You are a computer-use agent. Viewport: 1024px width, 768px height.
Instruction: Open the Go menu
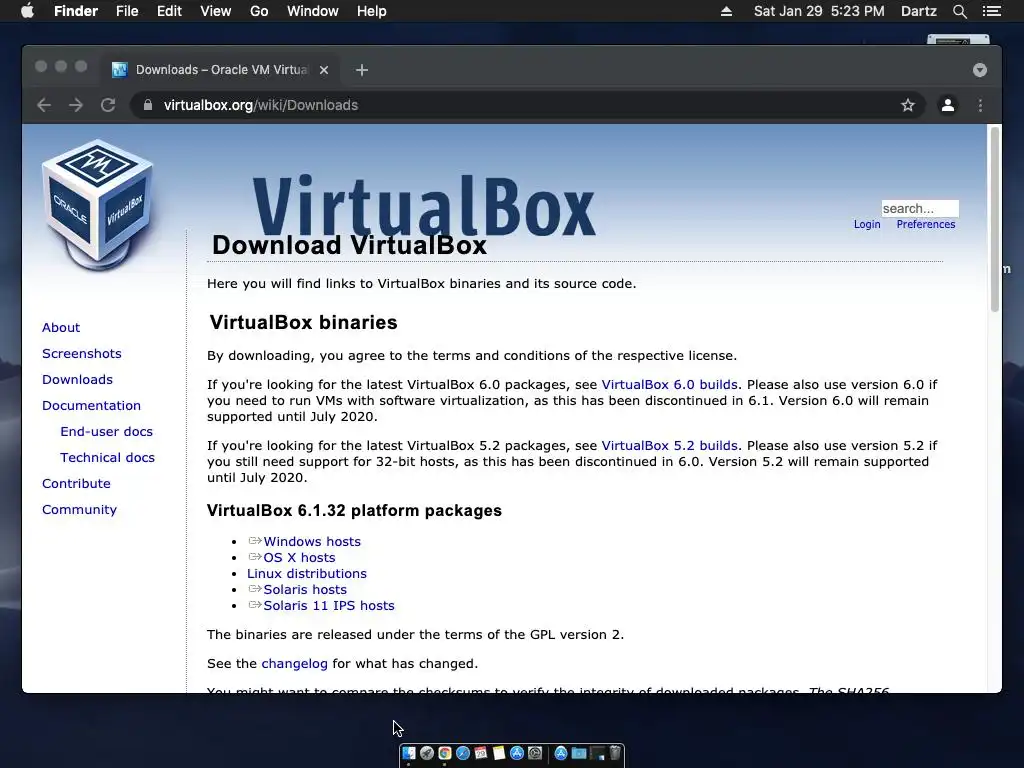coord(259,11)
